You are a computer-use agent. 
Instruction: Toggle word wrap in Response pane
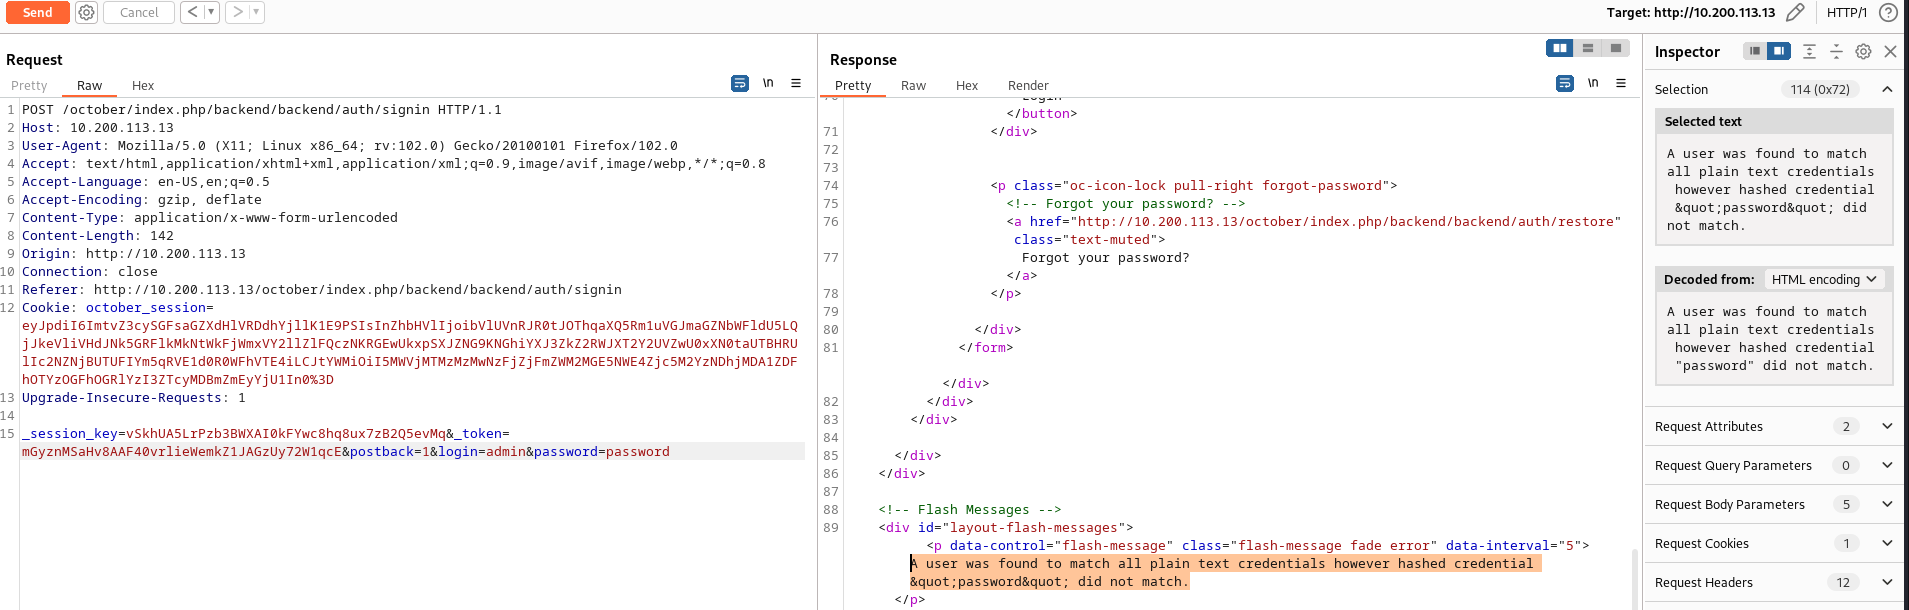[1565, 84]
